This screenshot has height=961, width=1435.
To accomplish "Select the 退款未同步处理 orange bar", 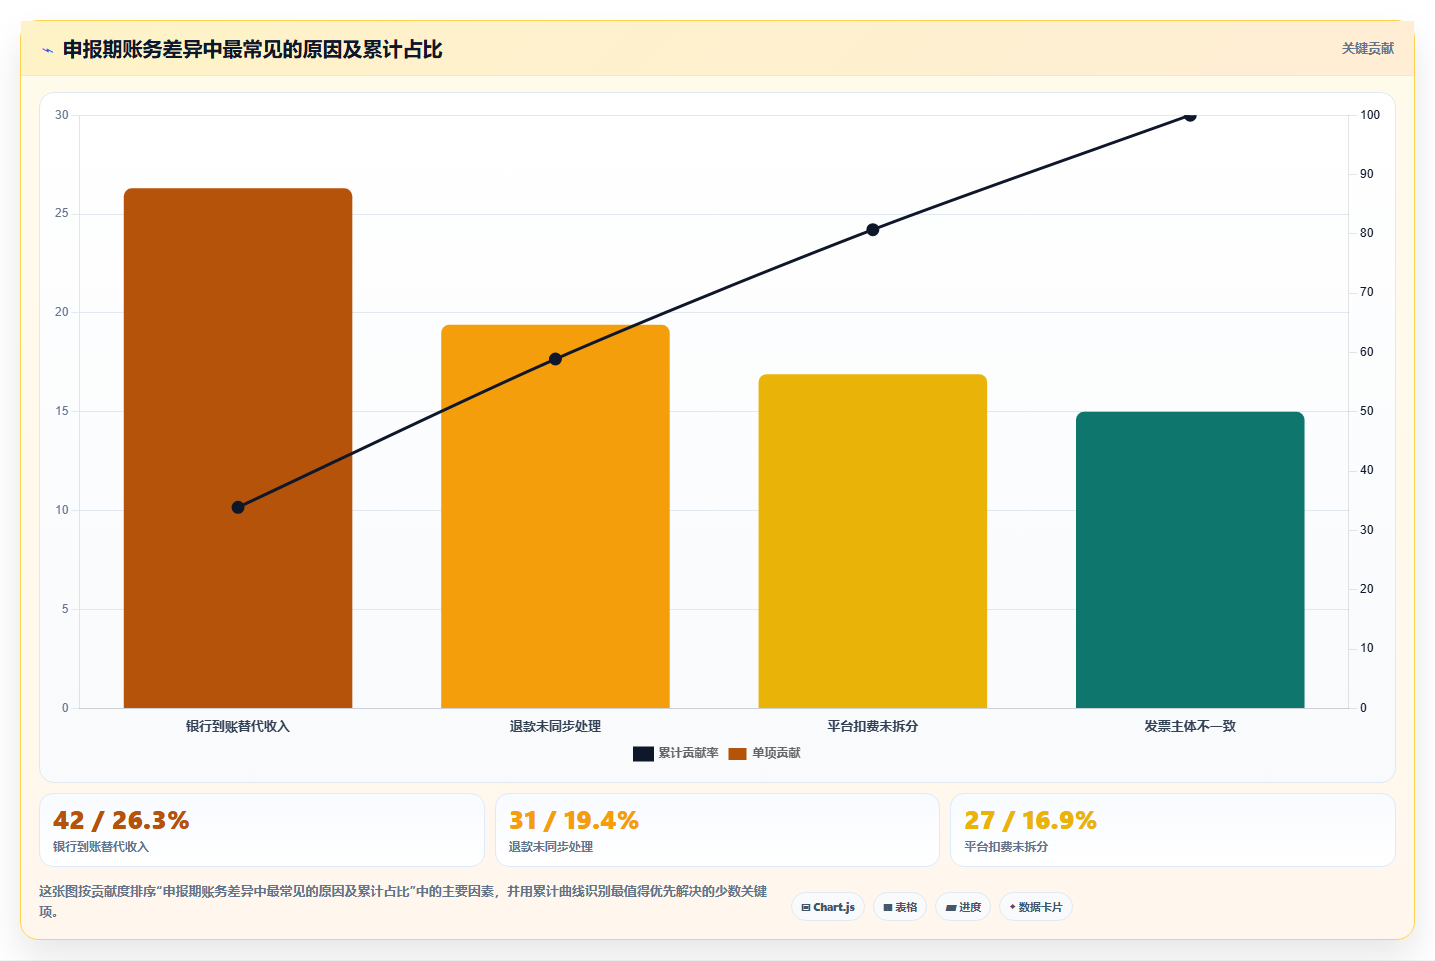I will pos(555,516).
